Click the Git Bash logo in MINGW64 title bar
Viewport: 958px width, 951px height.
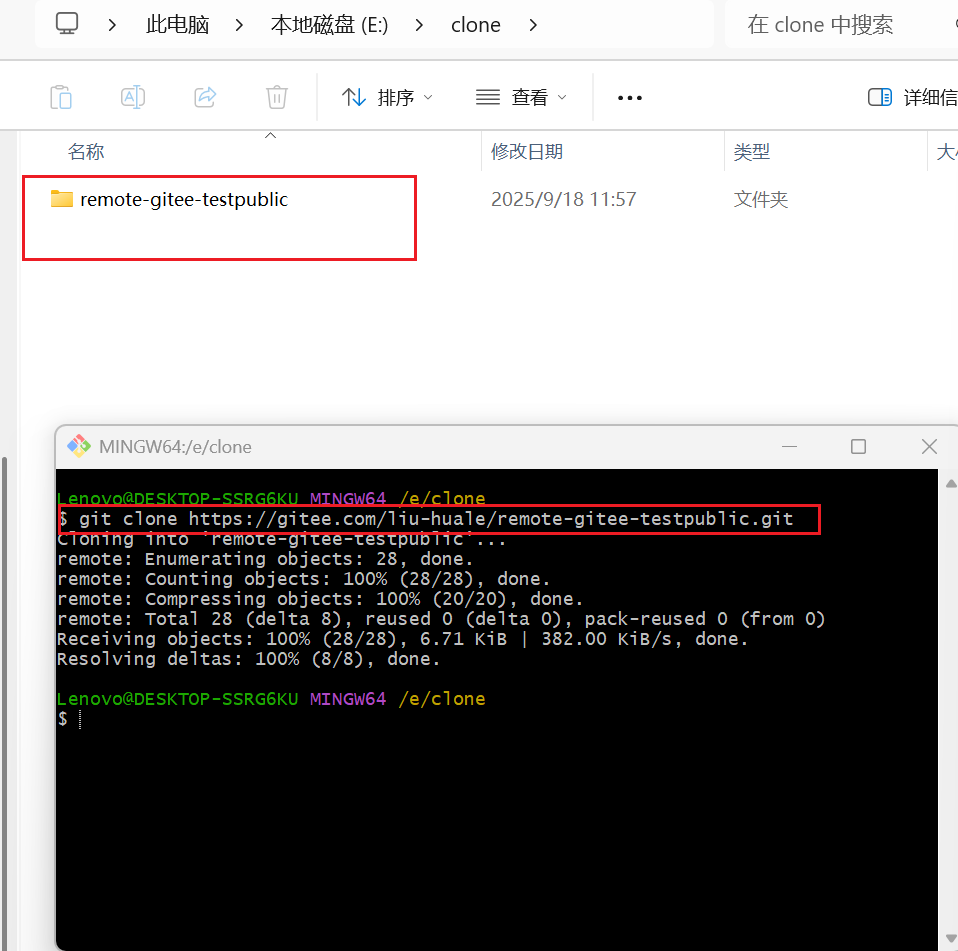point(79,446)
